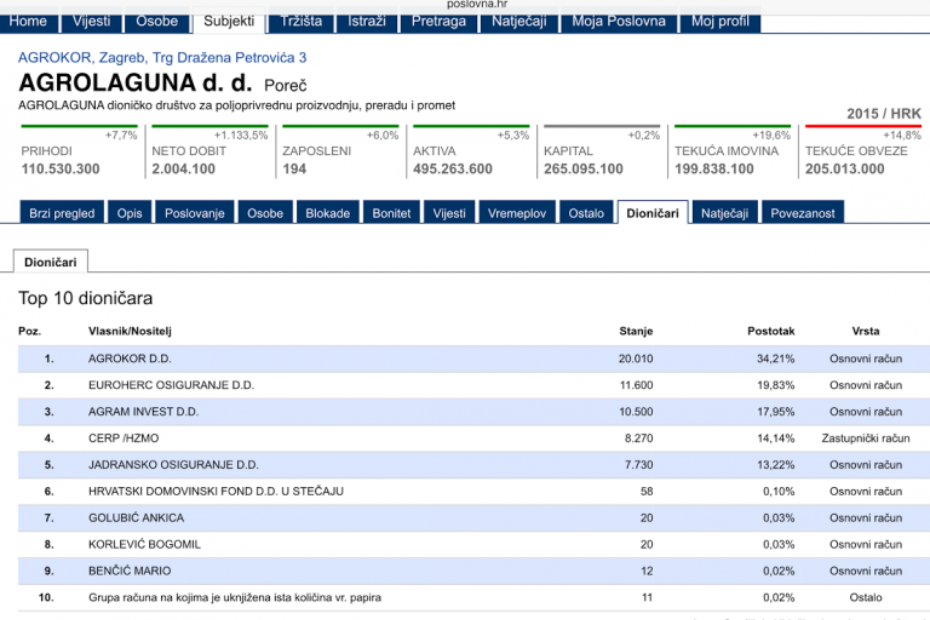The image size is (930, 620).
Task: Select the Brzi pregled company tab
Action: pyautogui.click(x=62, y=213)
